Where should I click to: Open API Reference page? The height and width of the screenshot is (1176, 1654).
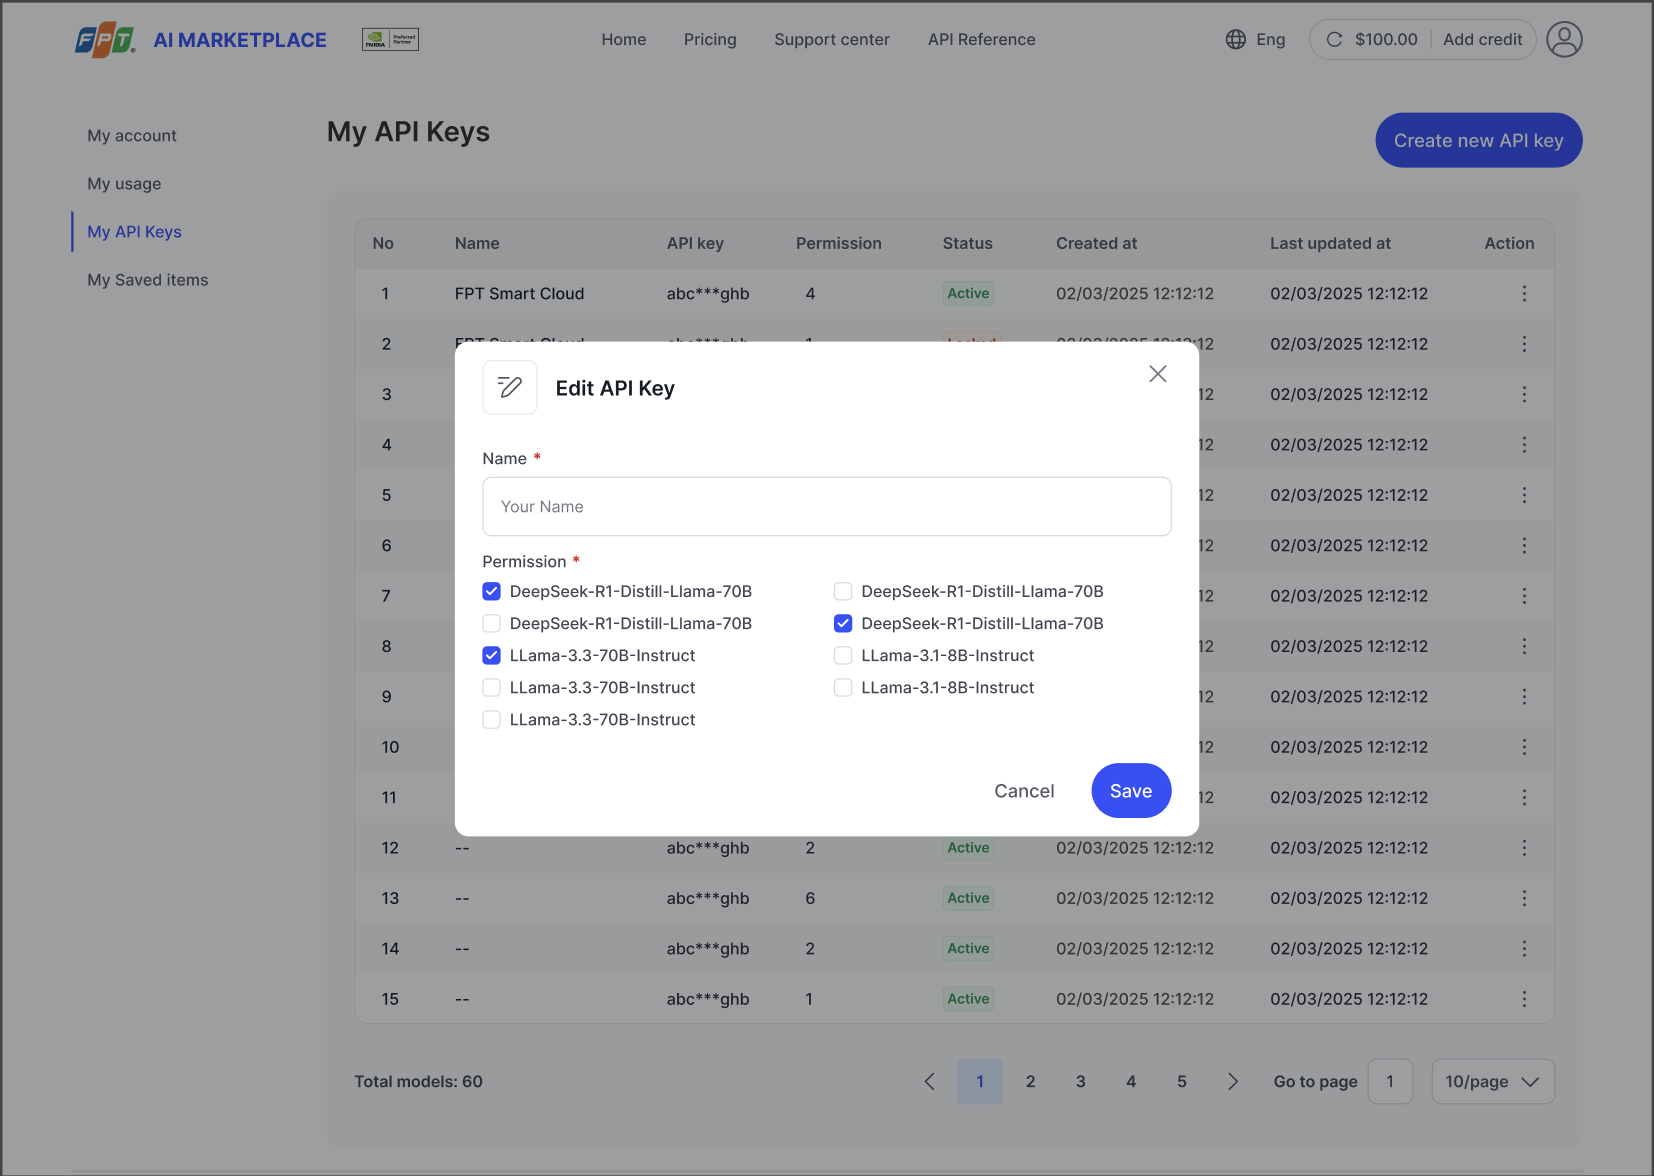point(982,40)
